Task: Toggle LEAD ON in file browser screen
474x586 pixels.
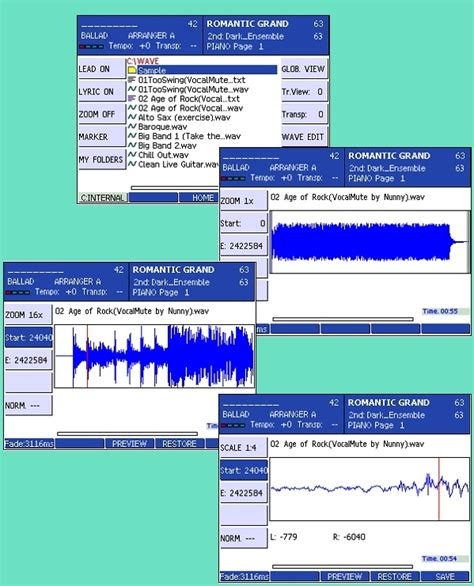Action: (x=102, y=69)
